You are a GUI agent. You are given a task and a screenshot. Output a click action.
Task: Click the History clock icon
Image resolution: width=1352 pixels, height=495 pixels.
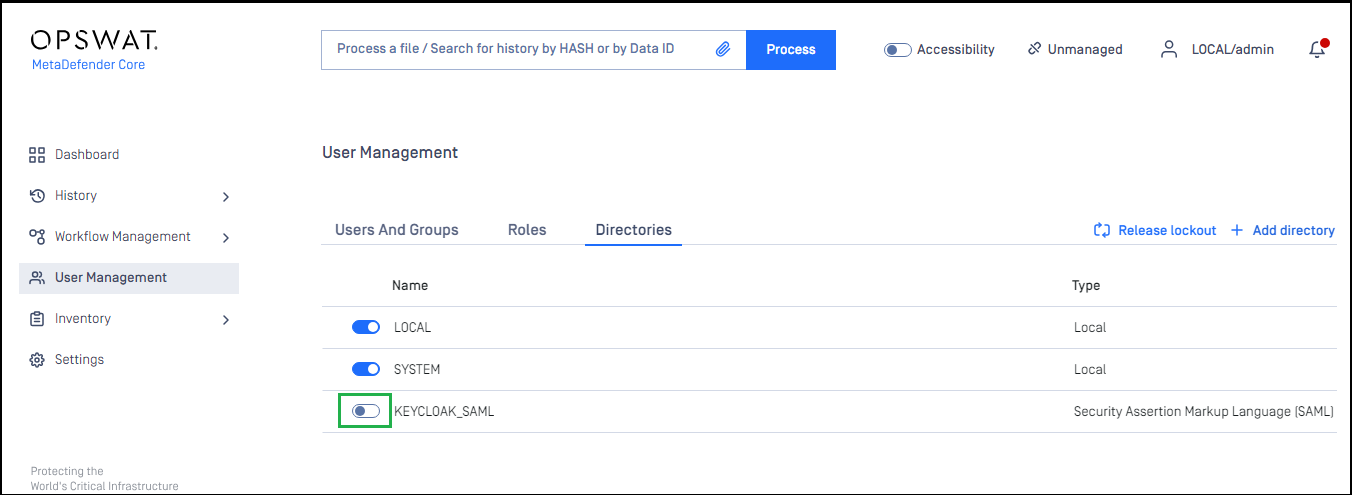pos(37,196)
